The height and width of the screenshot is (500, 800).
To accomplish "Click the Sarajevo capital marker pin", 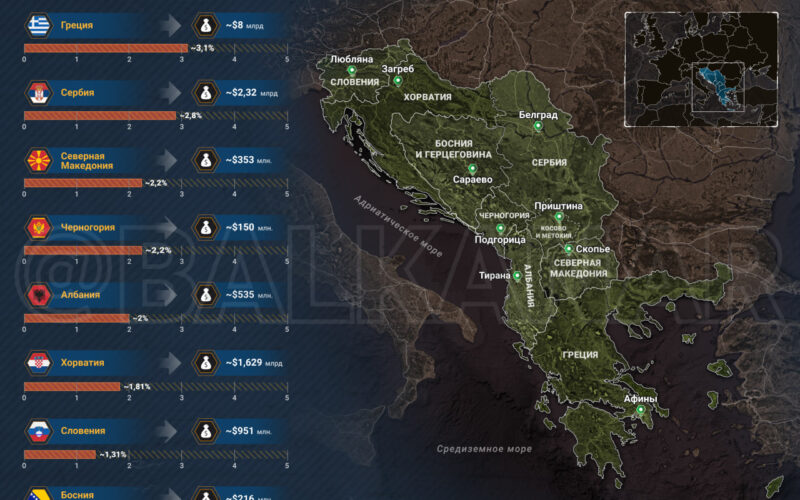I will click(472, 169).
